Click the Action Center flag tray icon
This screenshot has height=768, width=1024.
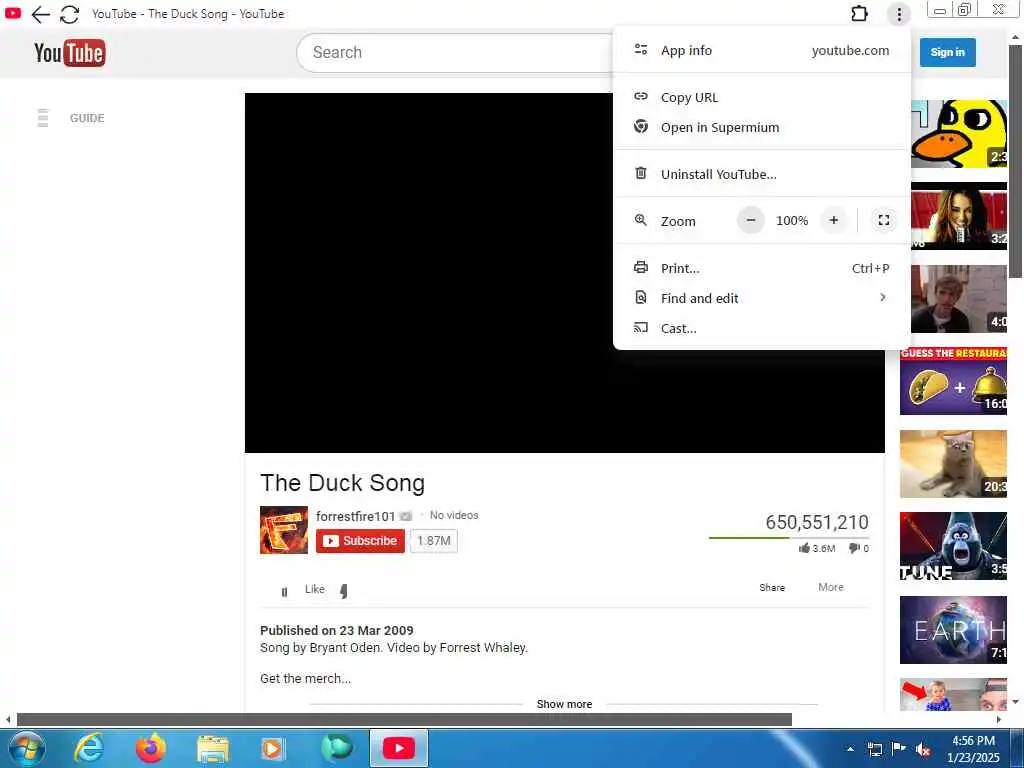click(x=899, y=749)
